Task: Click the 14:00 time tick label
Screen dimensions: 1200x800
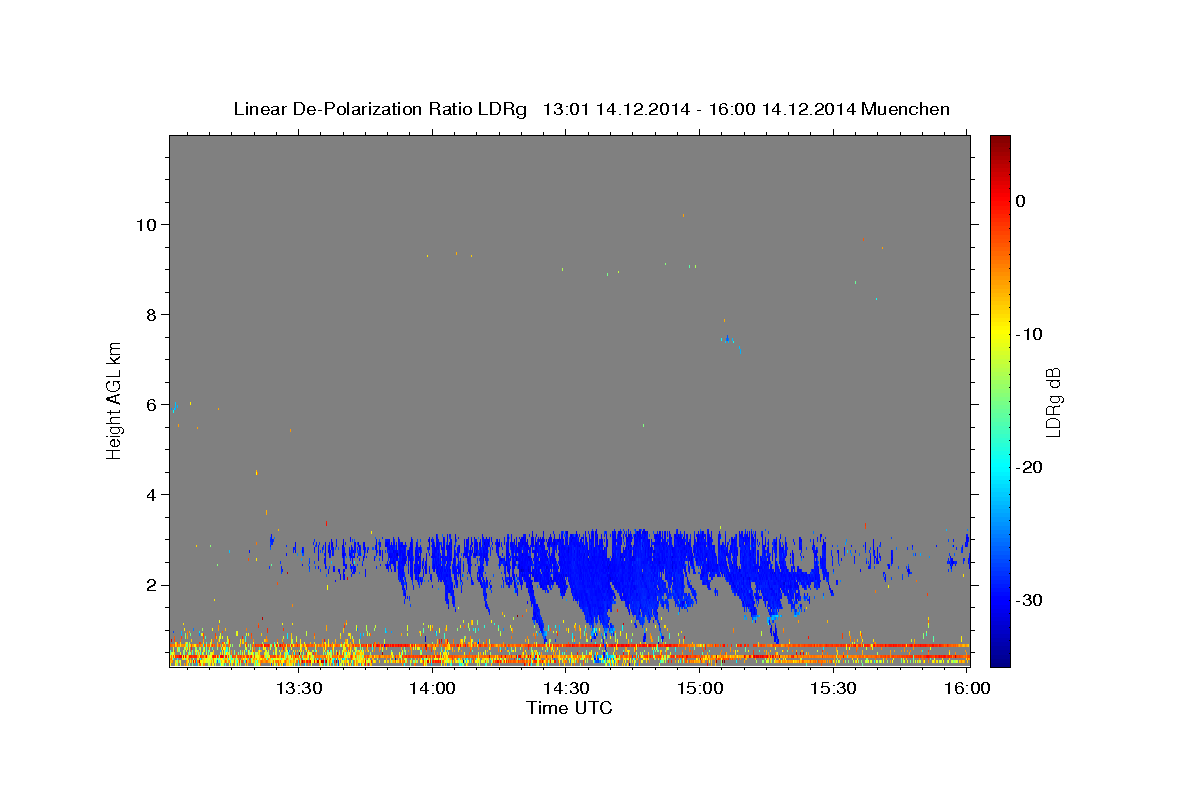Action: coord(432,688)
